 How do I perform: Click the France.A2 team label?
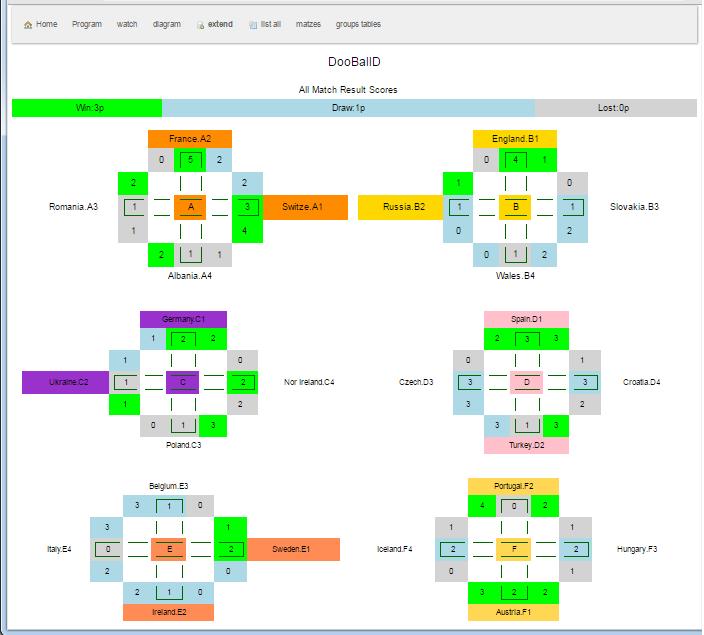pos(190,139)
